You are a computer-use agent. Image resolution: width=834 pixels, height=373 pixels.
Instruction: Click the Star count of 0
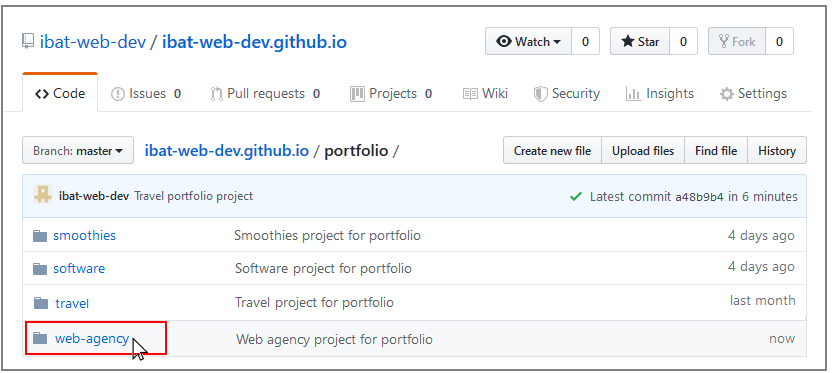click(683, 42)
